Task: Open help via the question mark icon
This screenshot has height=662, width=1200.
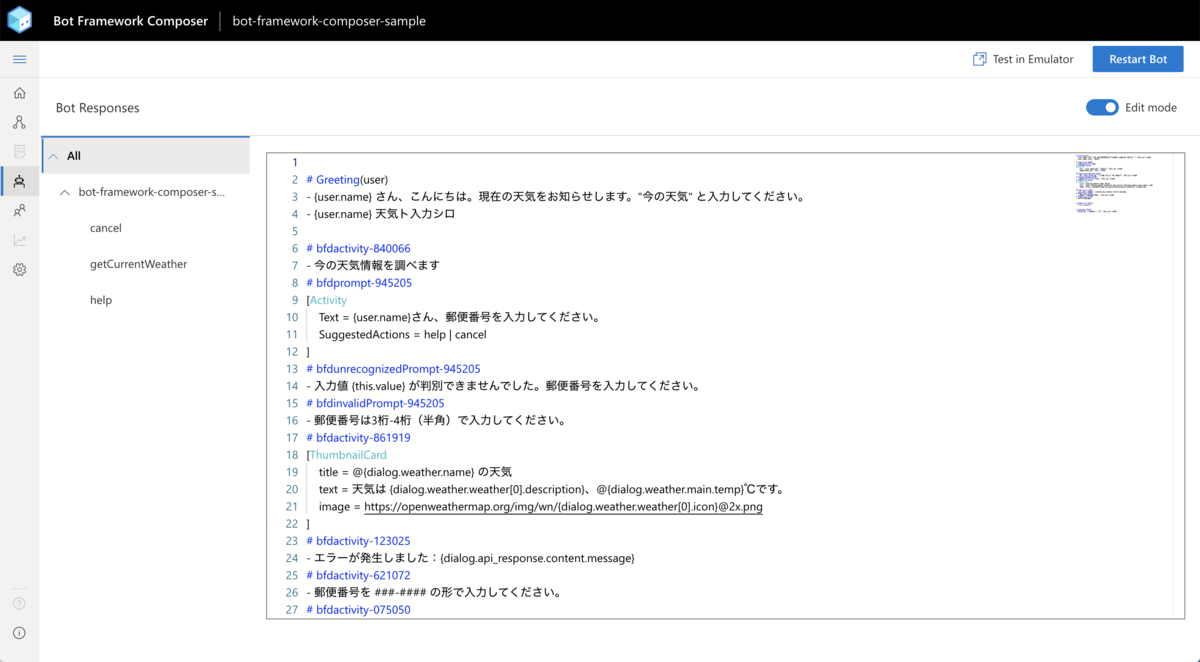Action: click(x=19, y=601)
